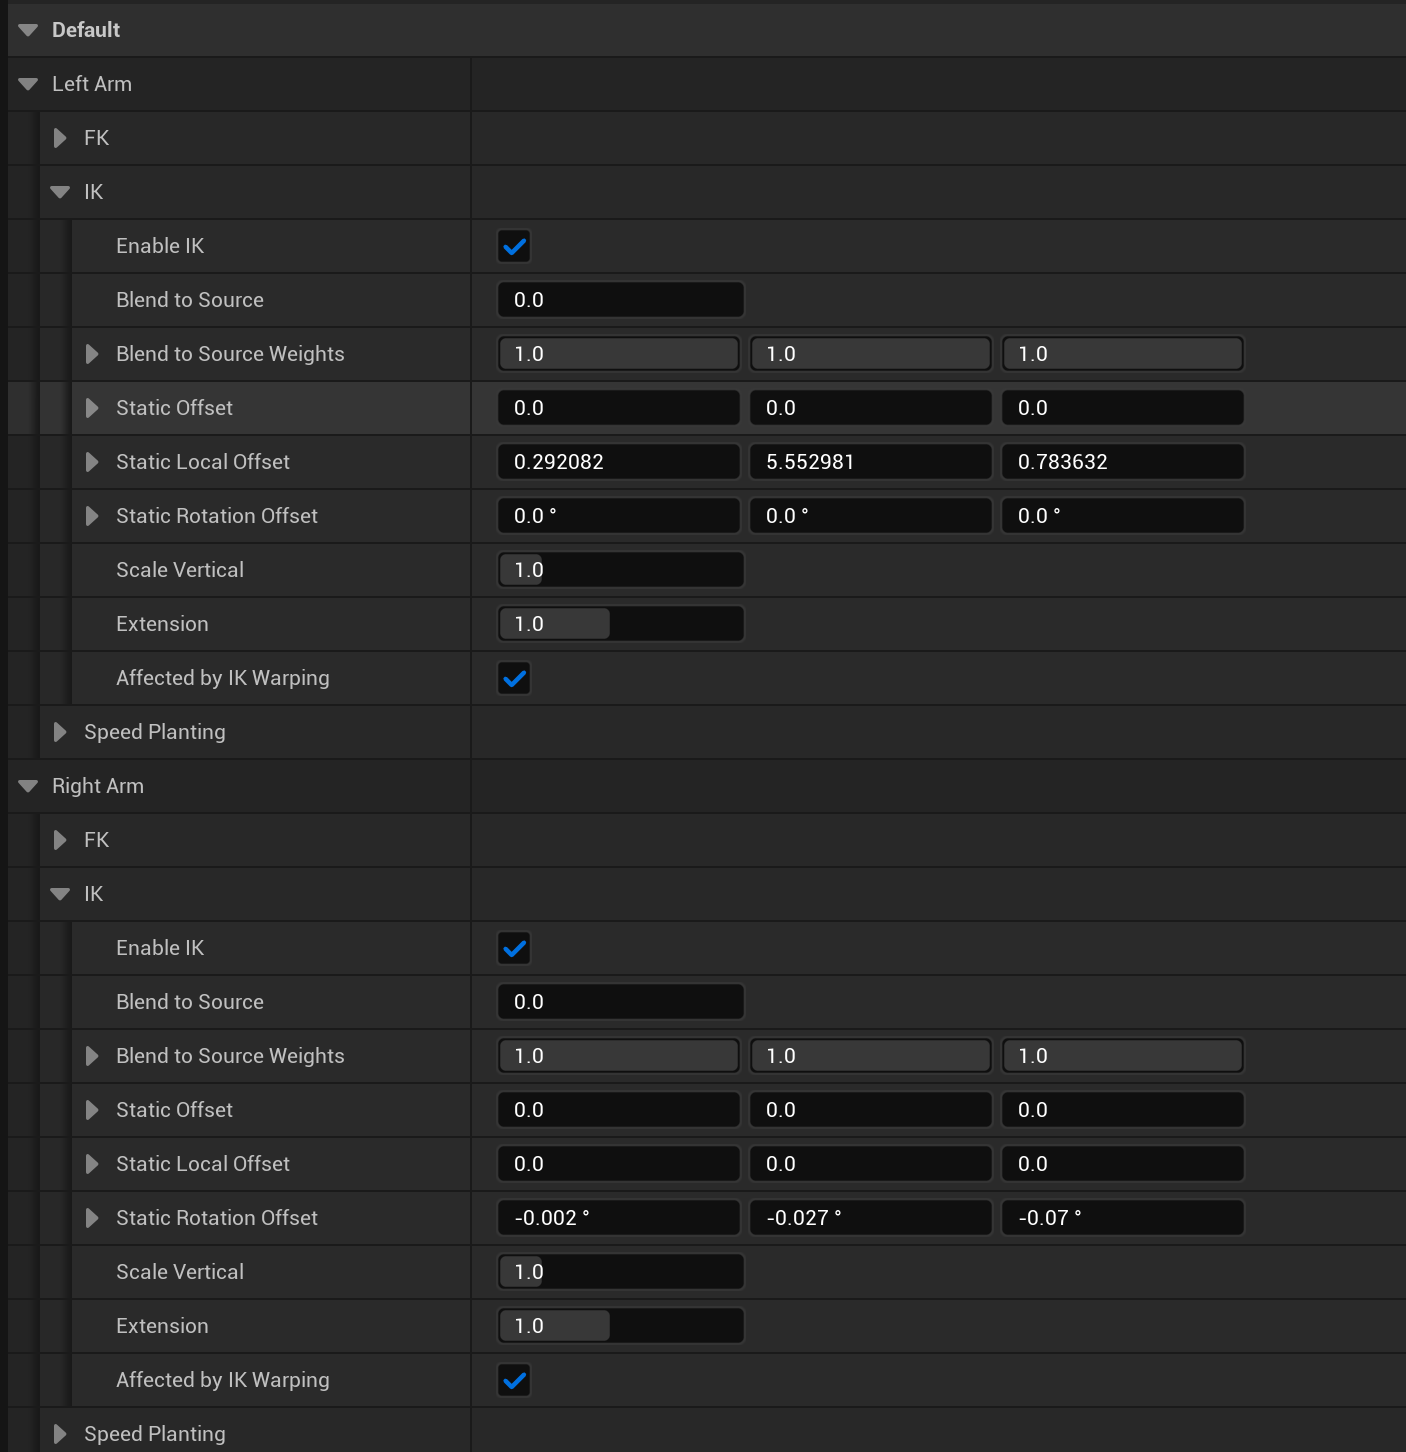Disable Enable IK under Right Arm
The width and height of the screenshot is (1406, 1452).
click(514, 948)
